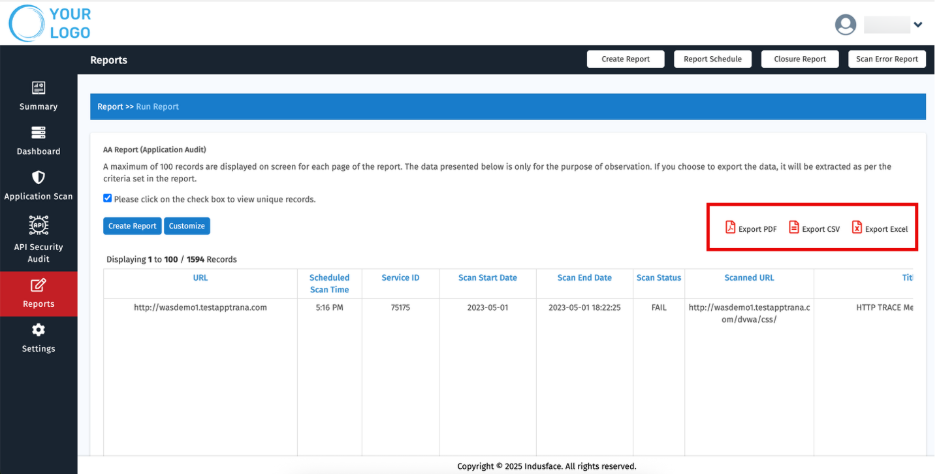Click the YOUR LOGO image

(50, 23)
